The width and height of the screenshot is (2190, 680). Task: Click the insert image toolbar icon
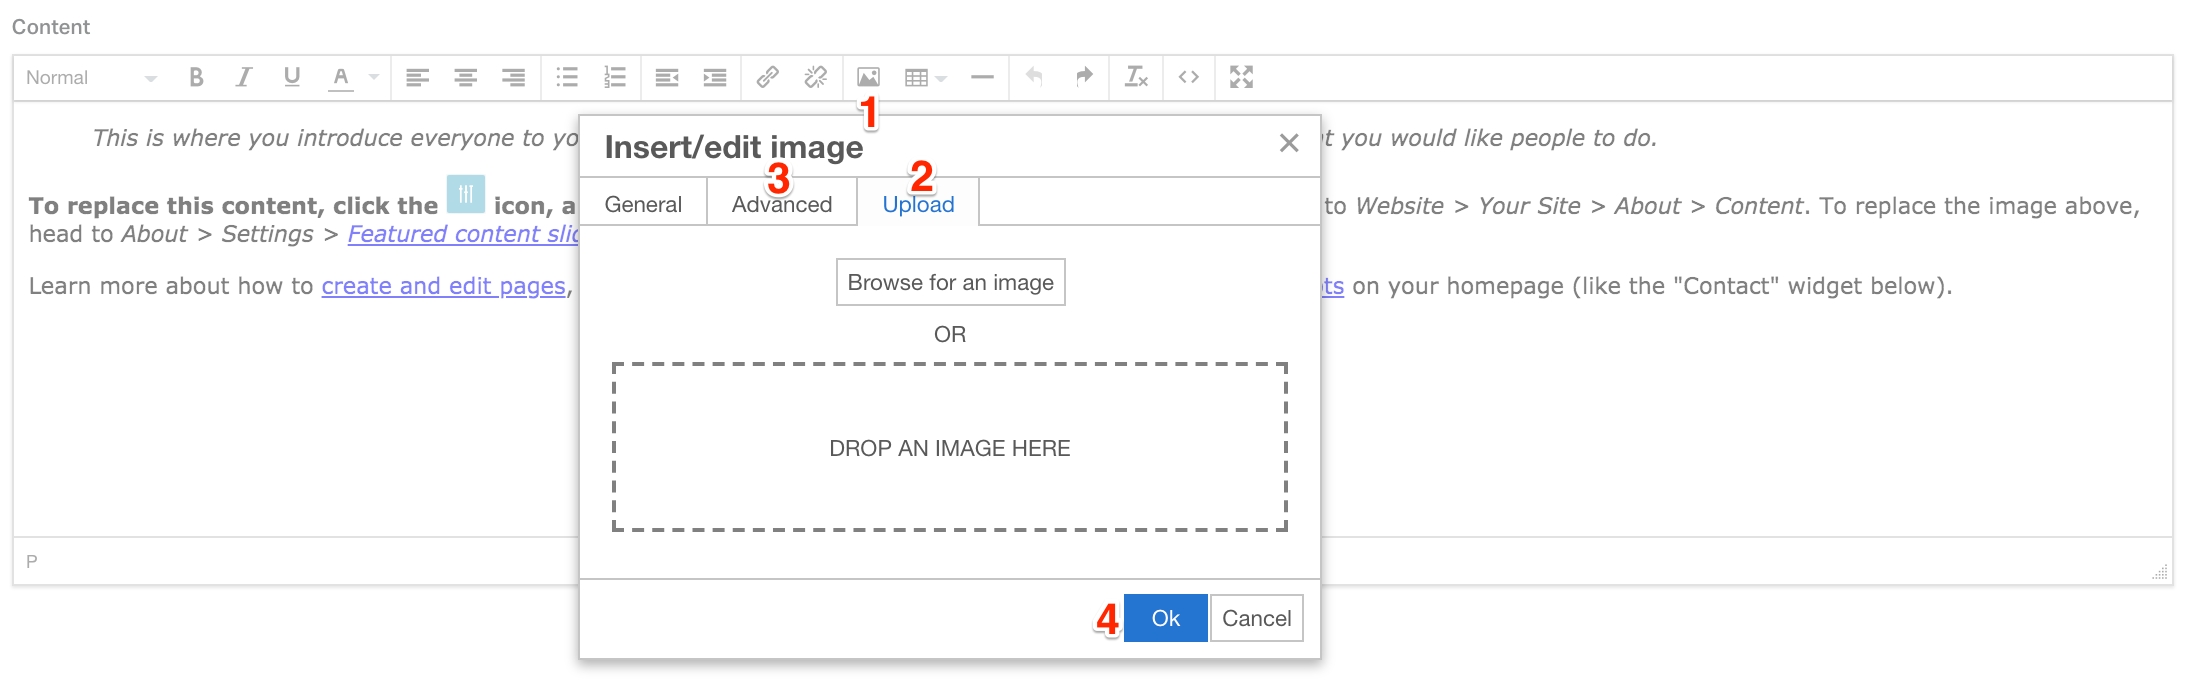868,77
